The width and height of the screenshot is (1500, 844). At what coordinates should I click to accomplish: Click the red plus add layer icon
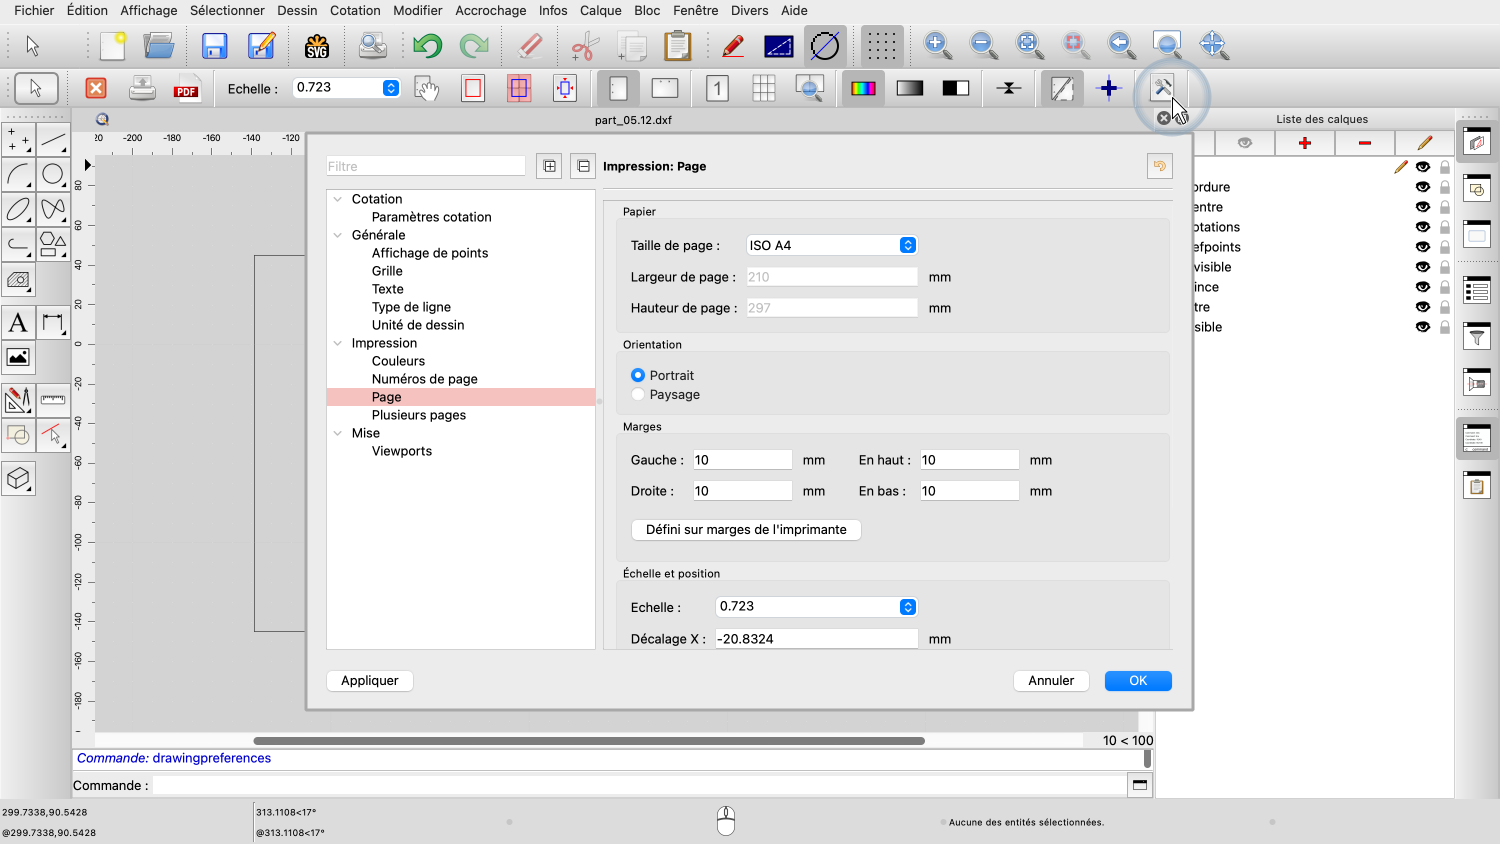click(1304, 143)
